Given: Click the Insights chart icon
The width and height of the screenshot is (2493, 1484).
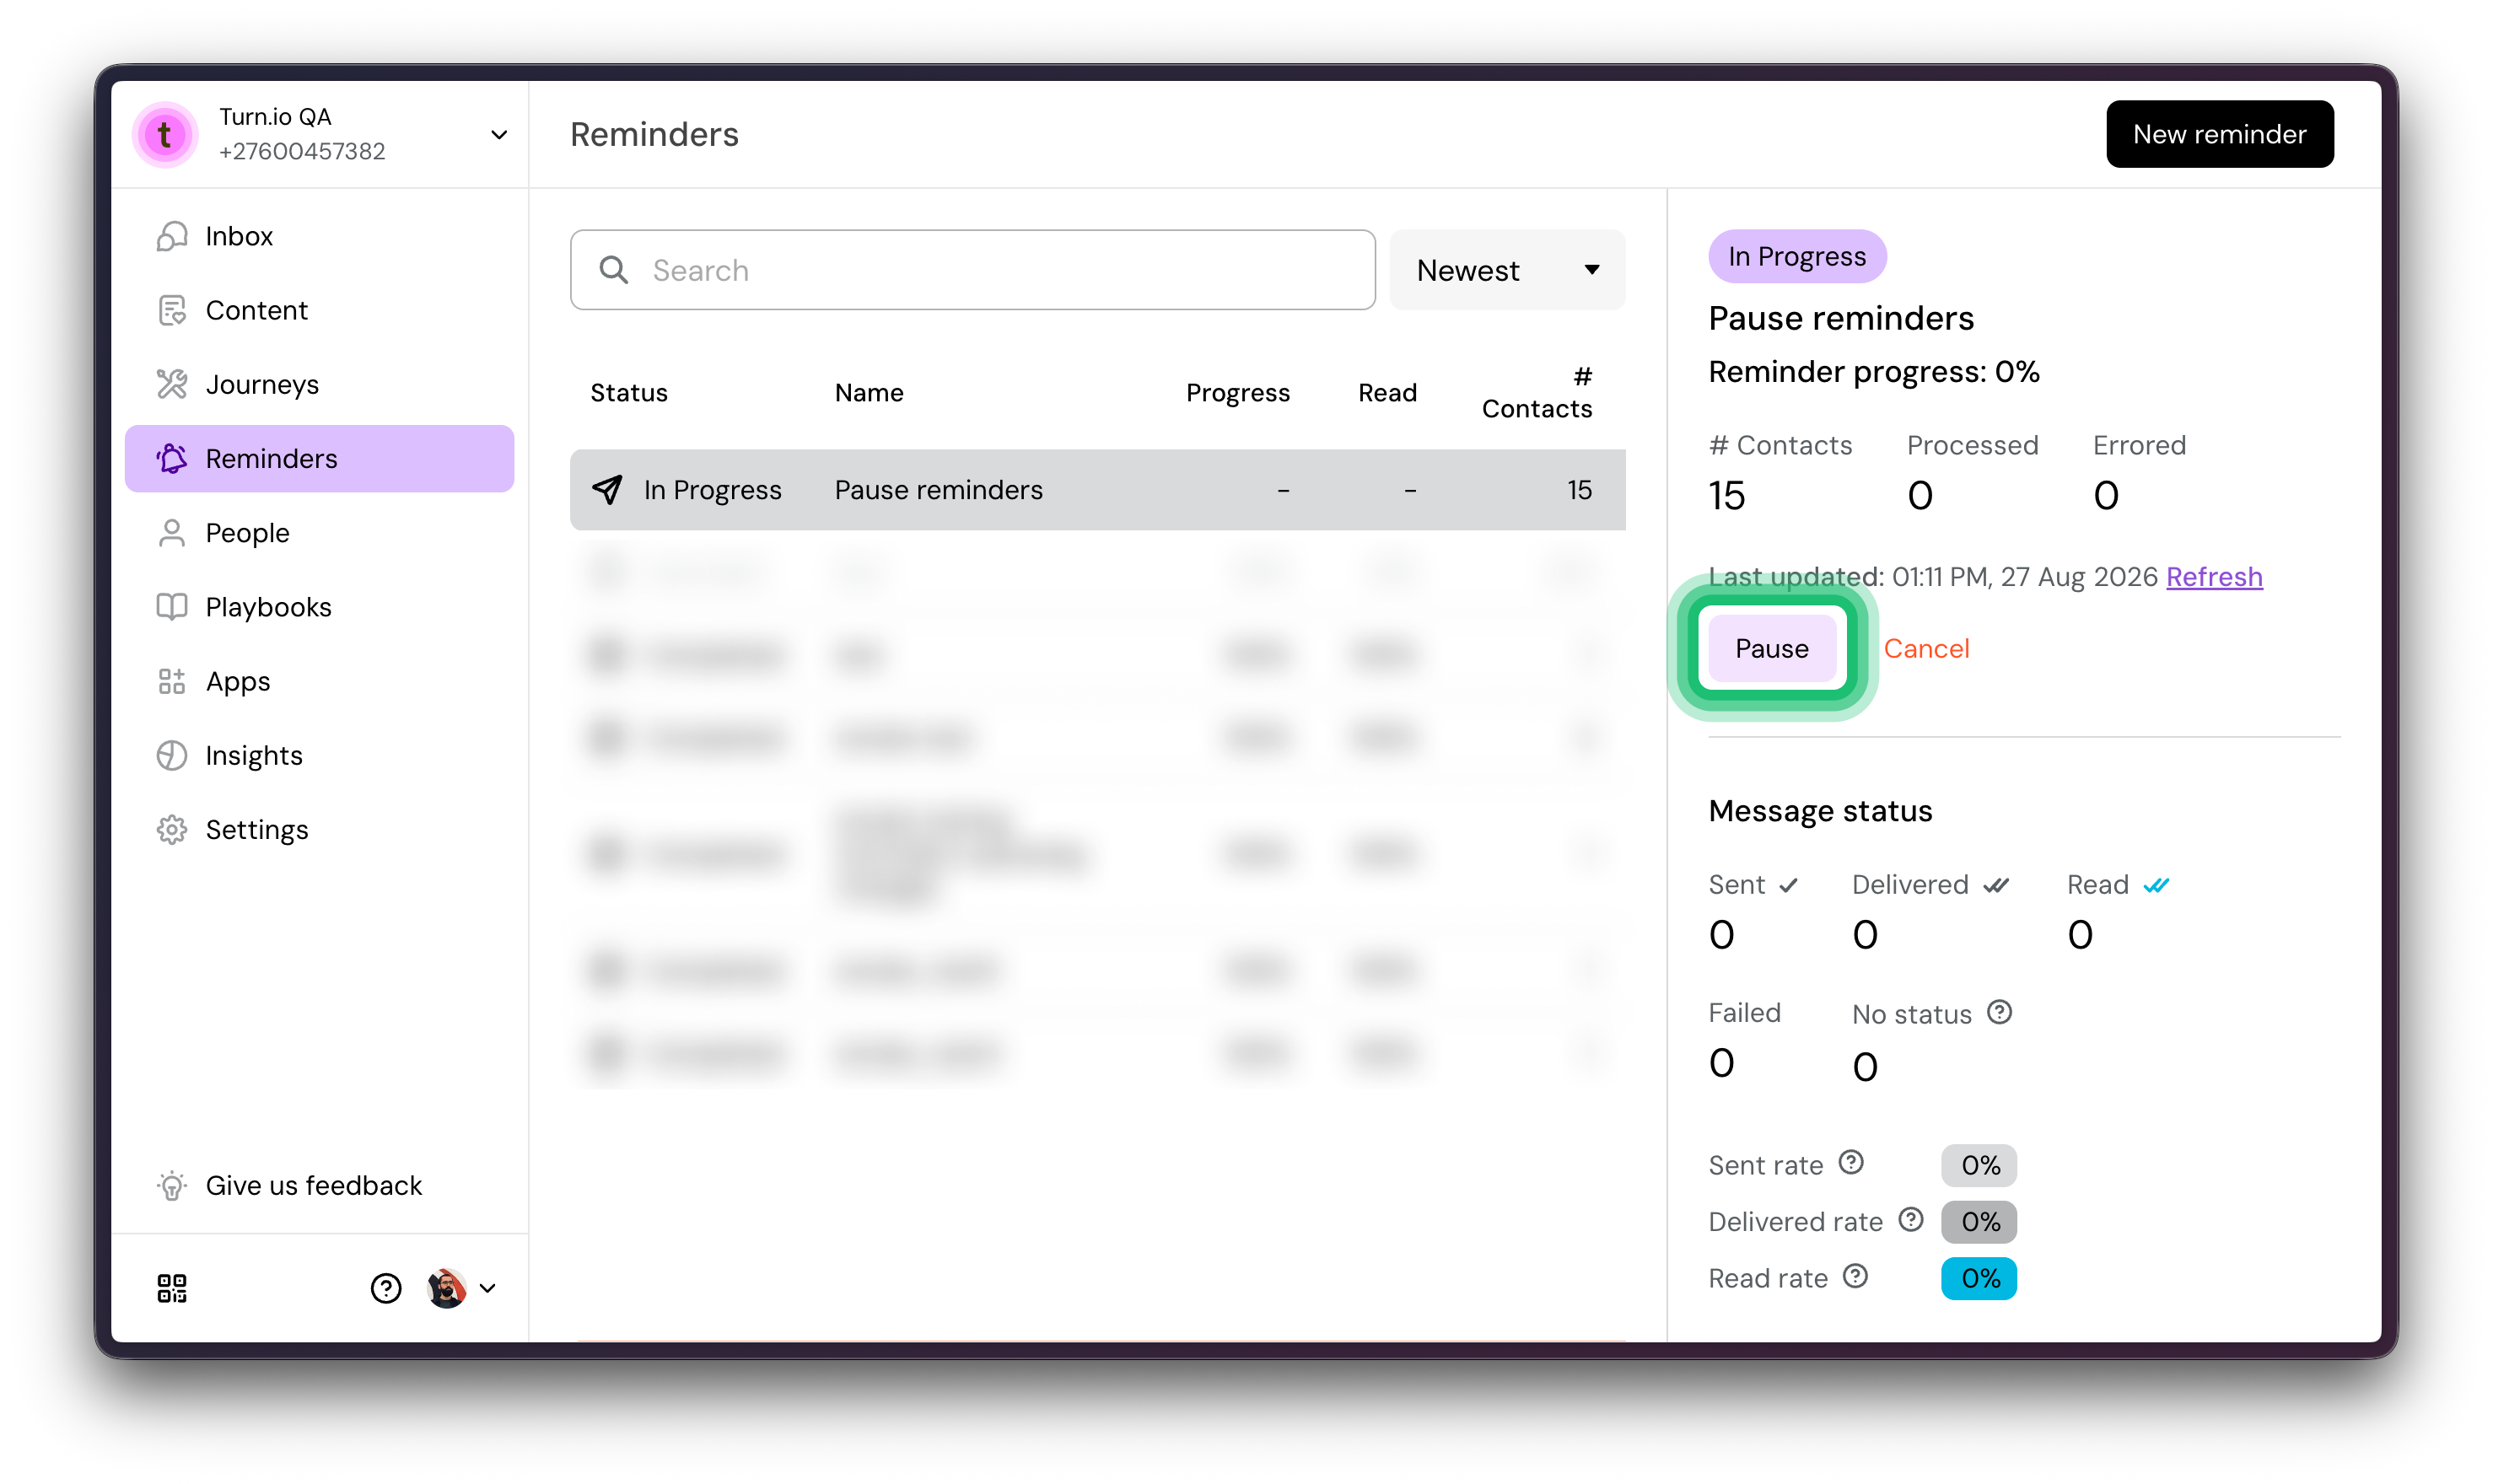Looking at the screenshot, I should [172, 755].
